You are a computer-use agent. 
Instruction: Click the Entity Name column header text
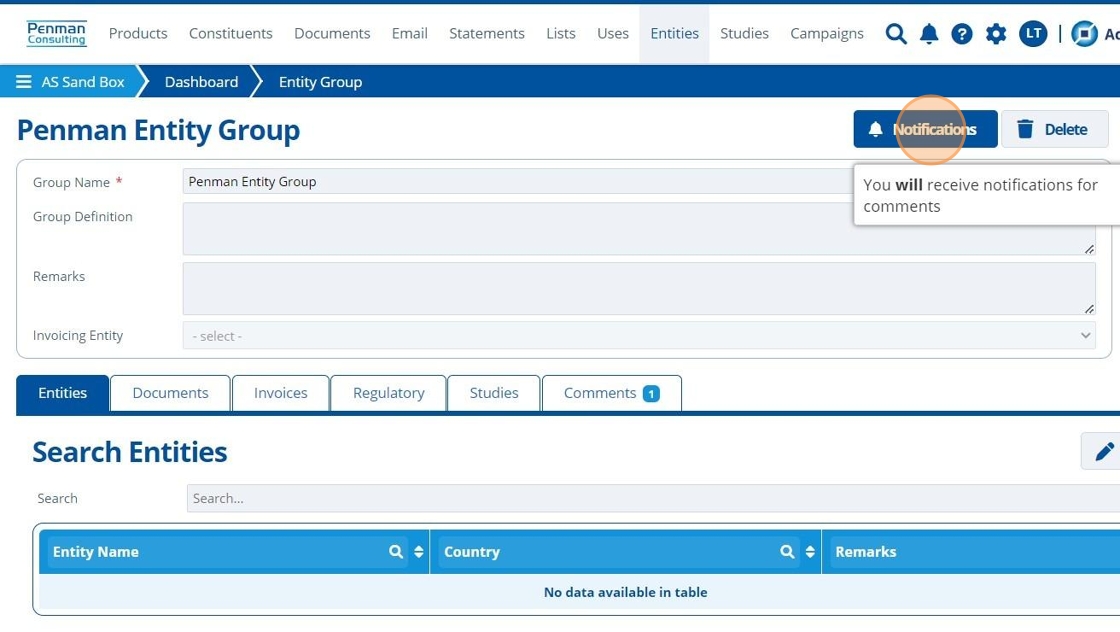click(x=96, y=551)
